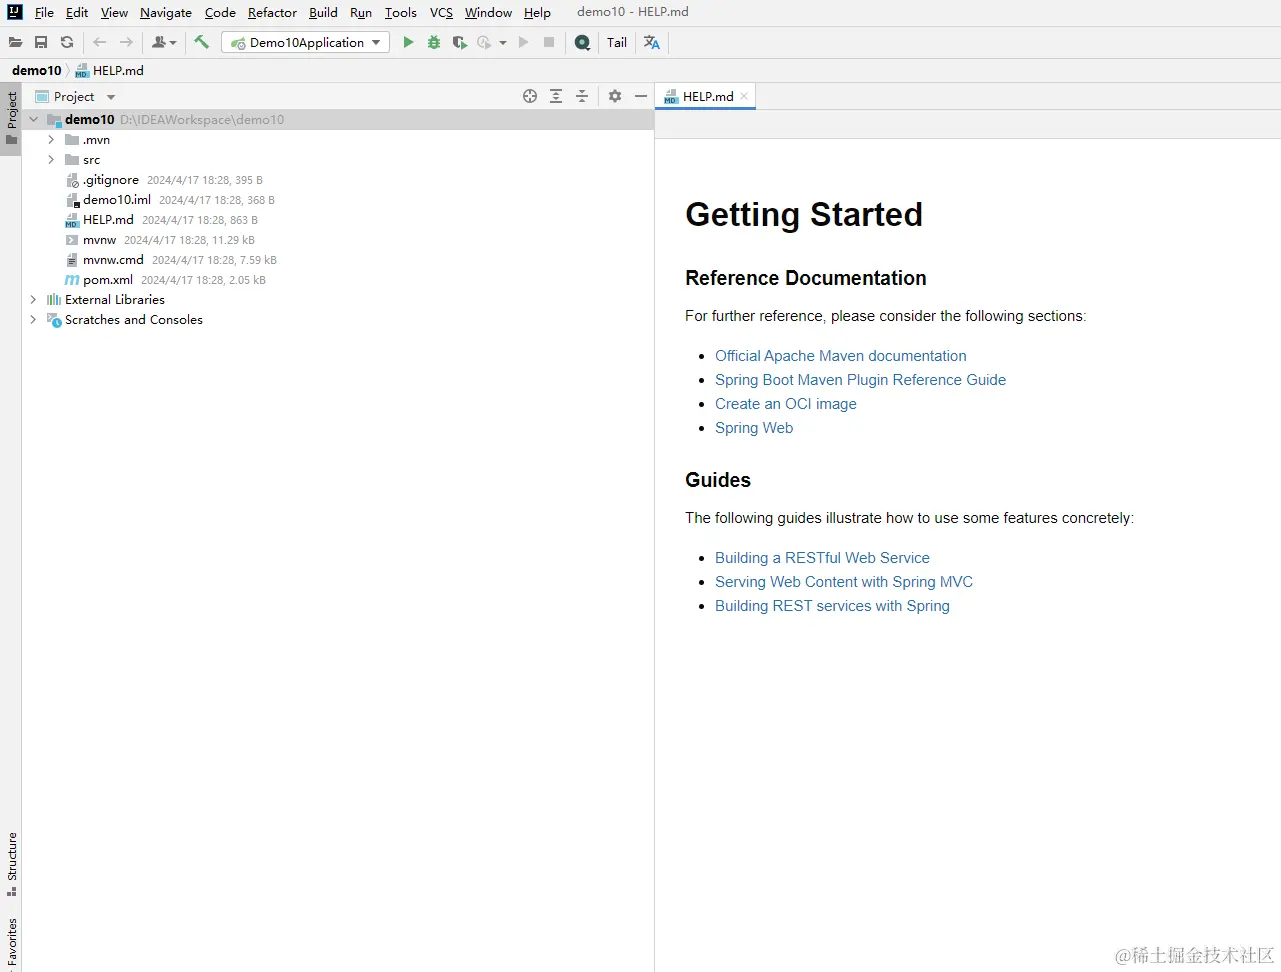This screenshot has width=1281, height=972.
Task: Click Run with Coverage shield icon
Action: pos(460,42)
